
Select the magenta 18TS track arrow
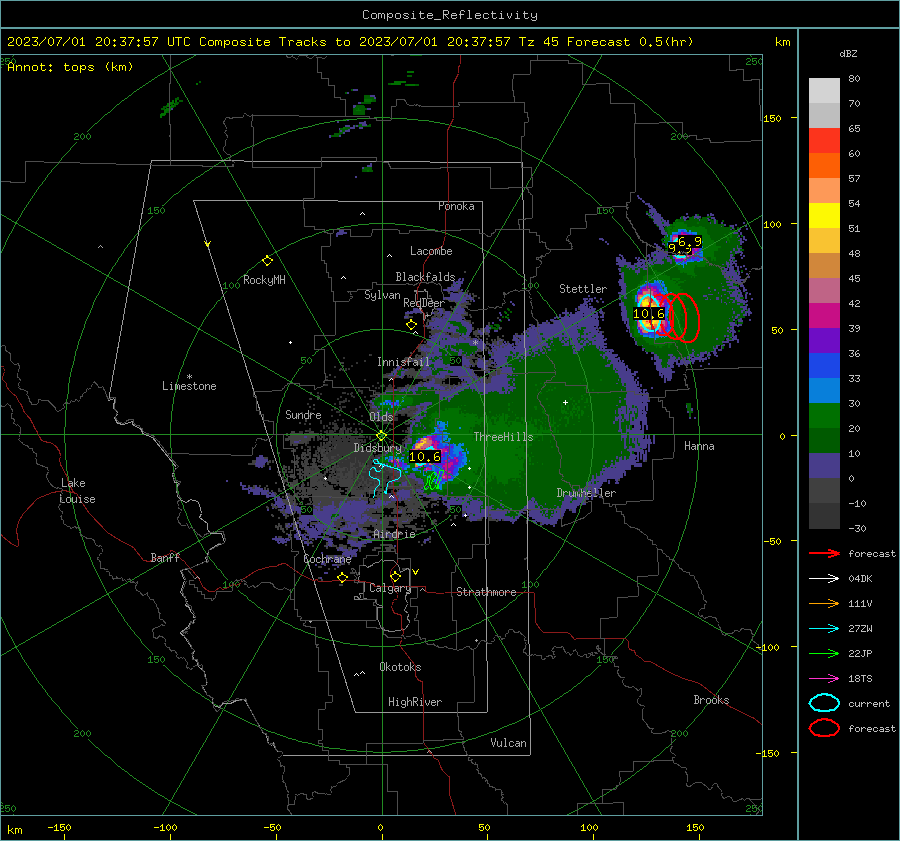(x=824, y=679)
